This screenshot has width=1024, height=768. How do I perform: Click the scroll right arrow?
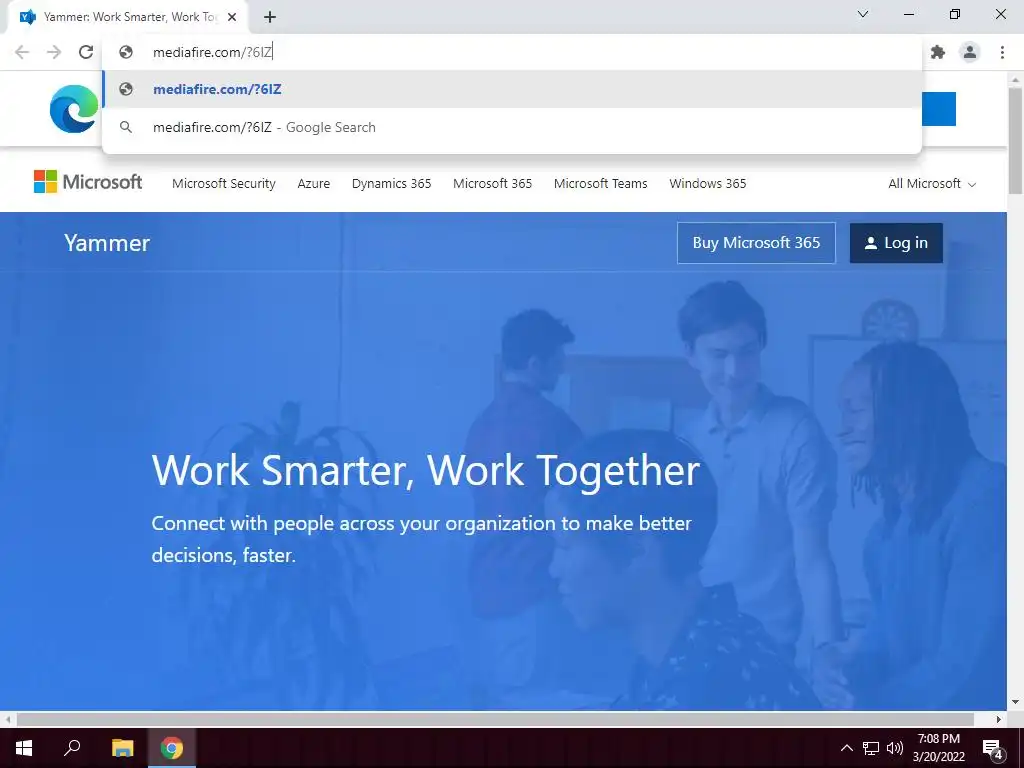pos(999,719)
